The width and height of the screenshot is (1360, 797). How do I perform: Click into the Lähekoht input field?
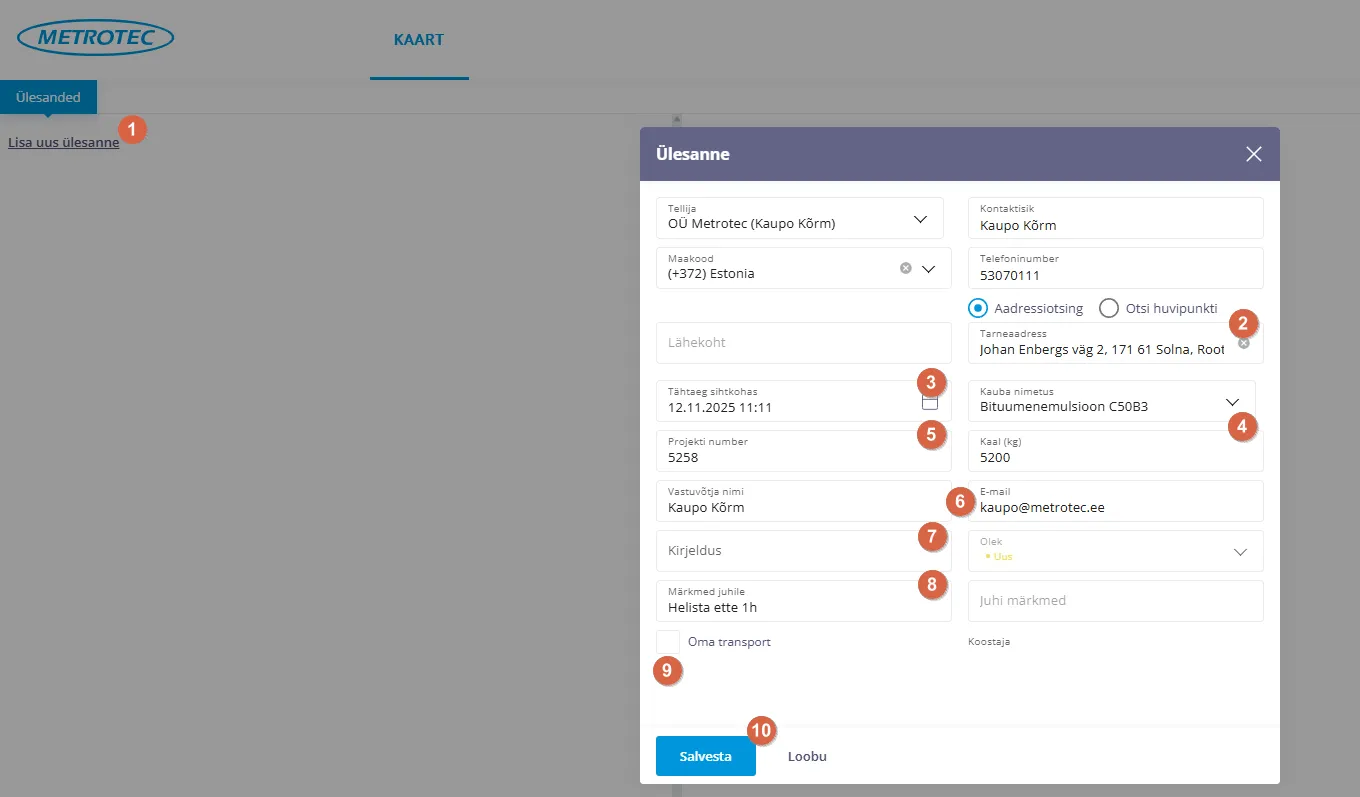(803, 343)
